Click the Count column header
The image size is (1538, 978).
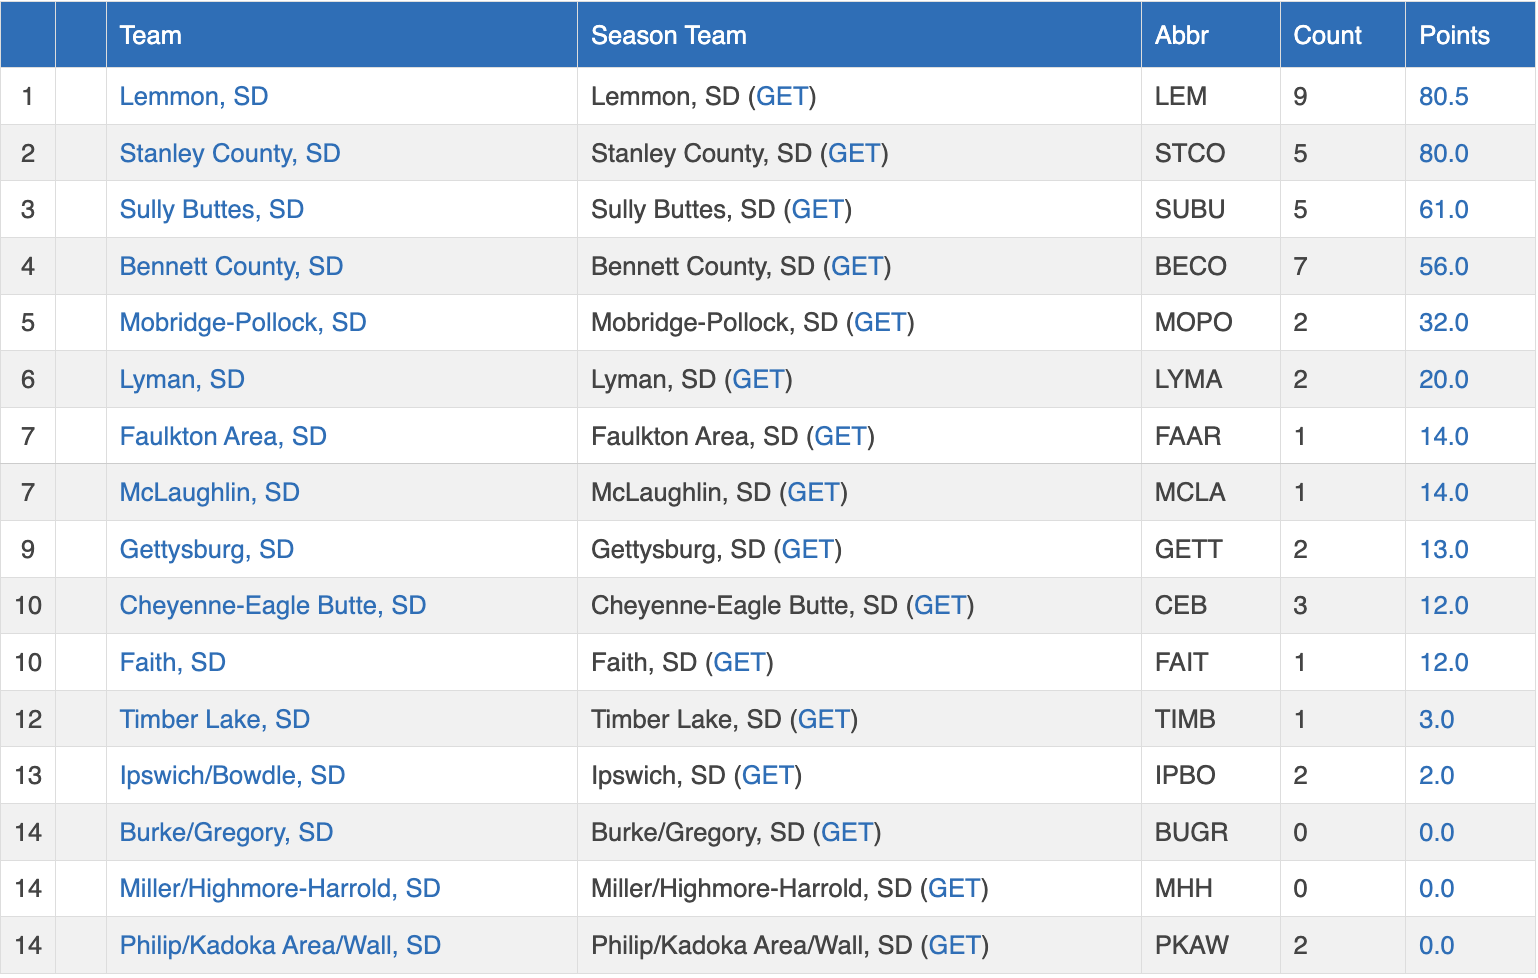coord(1327,35)
